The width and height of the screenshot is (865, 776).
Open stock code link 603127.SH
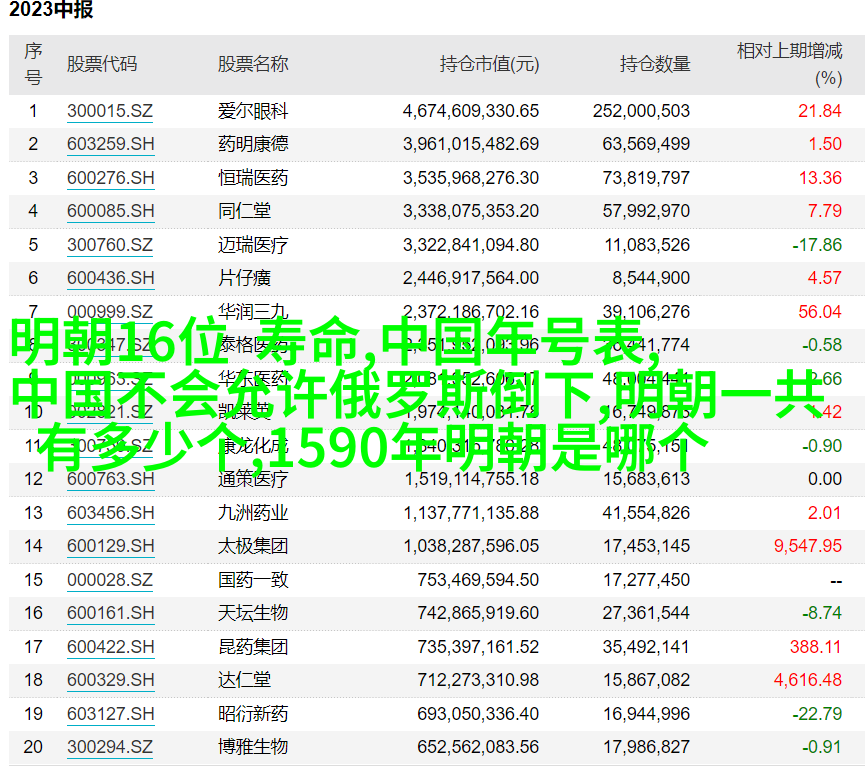pyautogui.click(x=110, y=714)
